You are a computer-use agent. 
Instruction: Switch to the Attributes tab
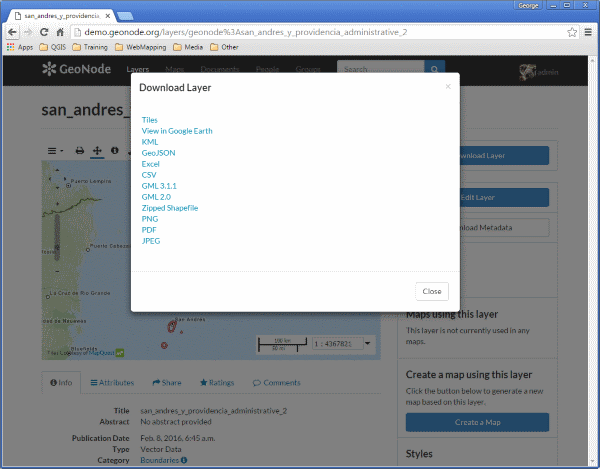point(112,383)
